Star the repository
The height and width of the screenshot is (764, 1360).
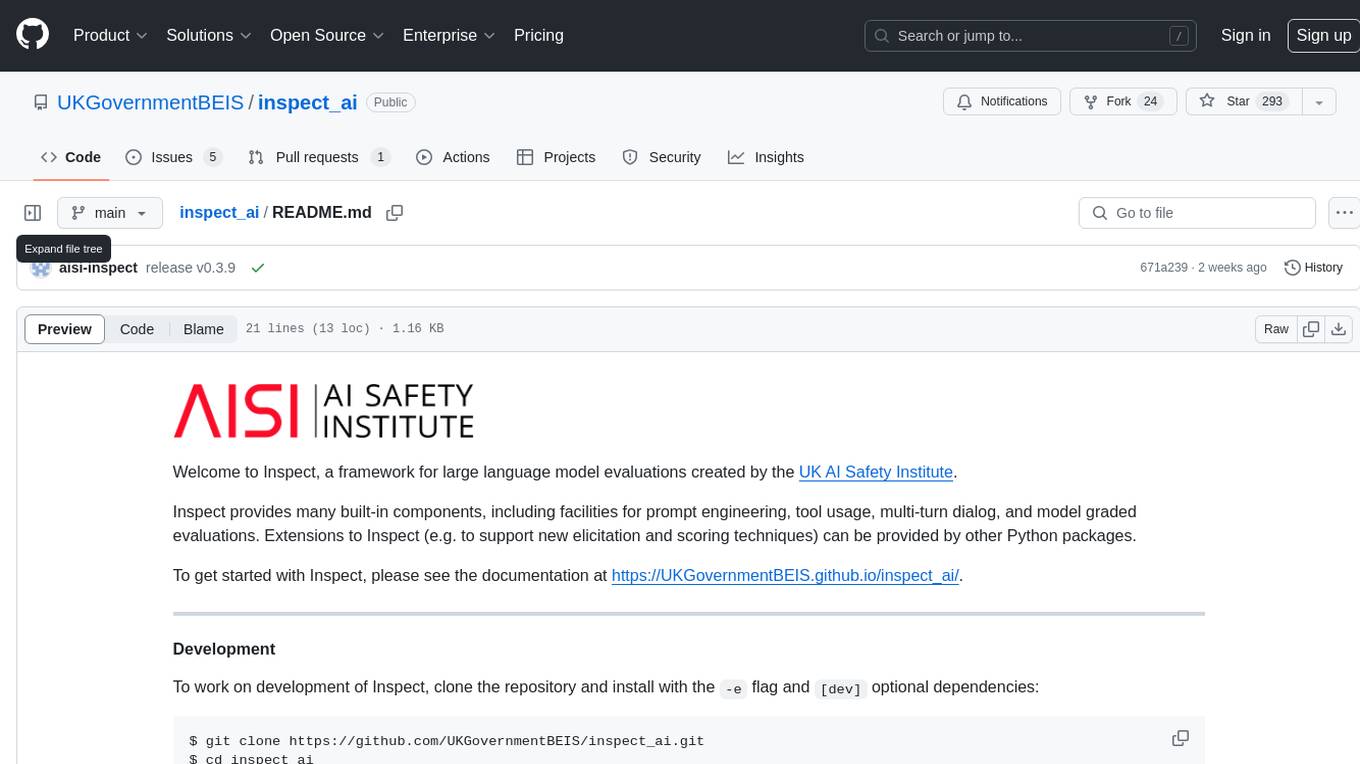coord(1243,101)
